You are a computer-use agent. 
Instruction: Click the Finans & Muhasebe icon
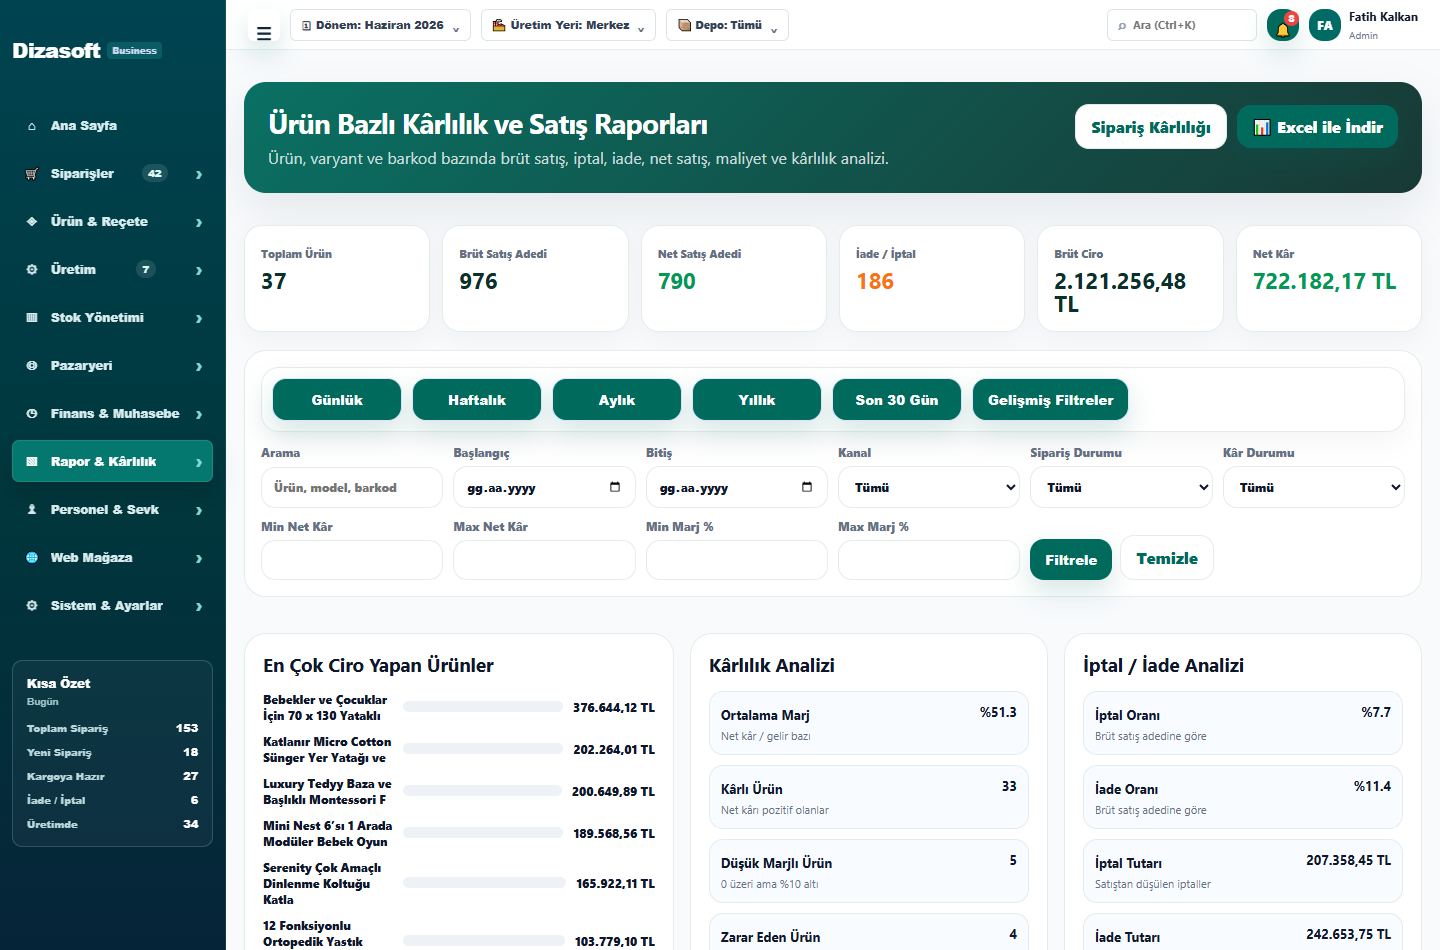32,414
